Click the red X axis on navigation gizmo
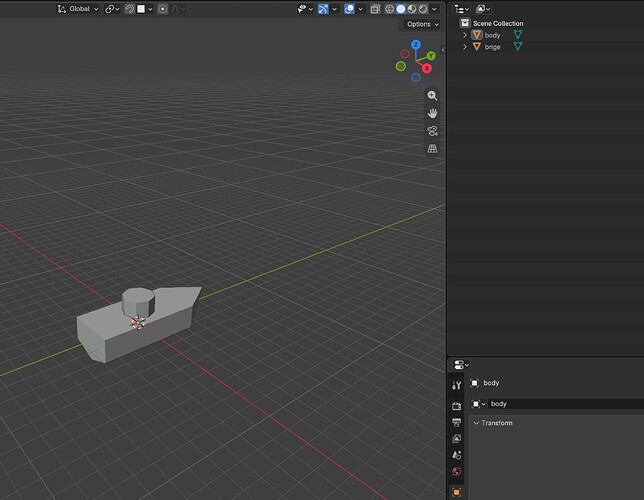This screenshot has width=644, height=500. [427, 68]
